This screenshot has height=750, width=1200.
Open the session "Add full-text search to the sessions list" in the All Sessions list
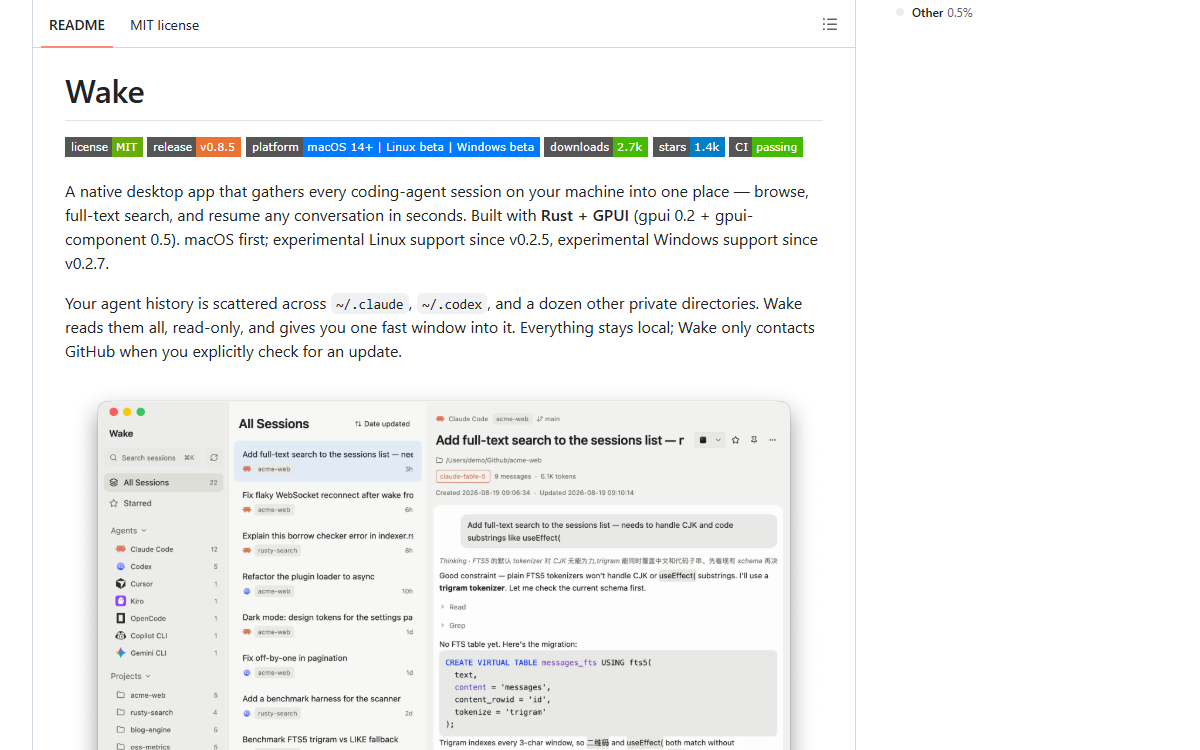(328, 461)
